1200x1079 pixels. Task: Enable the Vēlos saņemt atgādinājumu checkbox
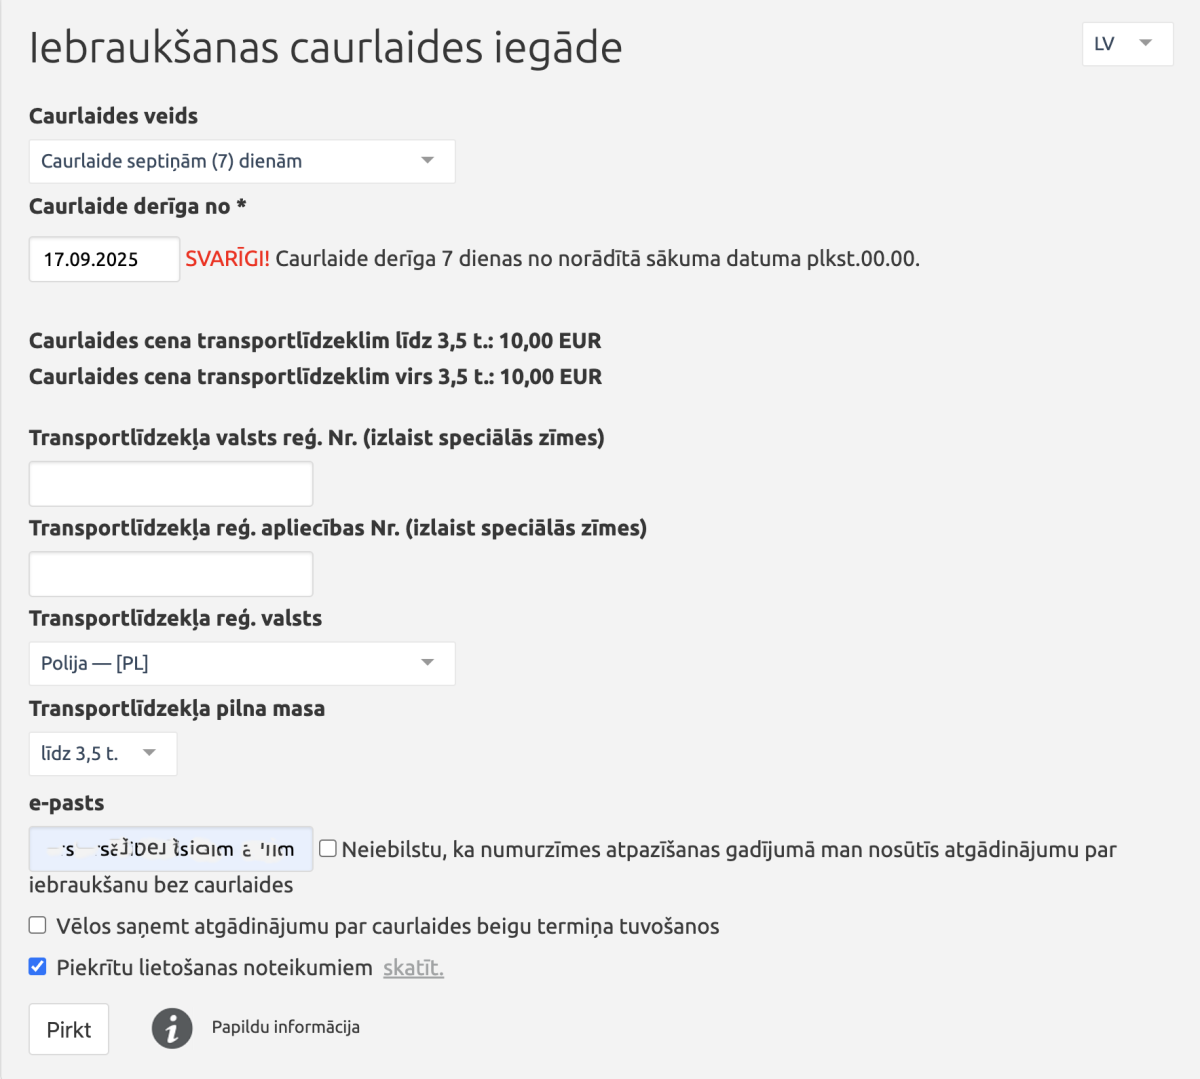coord(38,925)
